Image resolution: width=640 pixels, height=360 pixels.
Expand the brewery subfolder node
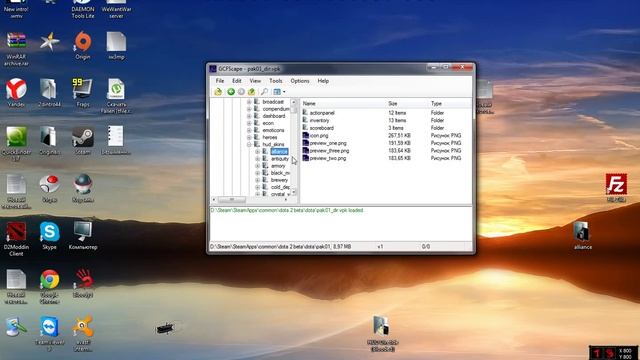(x=258, y=180)
